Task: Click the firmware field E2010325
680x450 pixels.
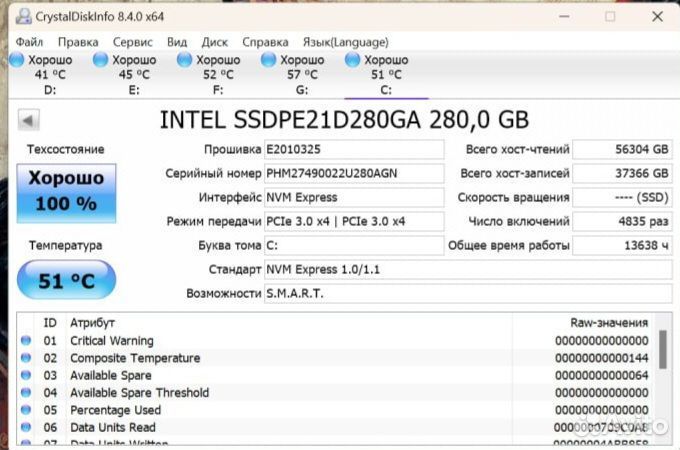Action: [354, 150]
